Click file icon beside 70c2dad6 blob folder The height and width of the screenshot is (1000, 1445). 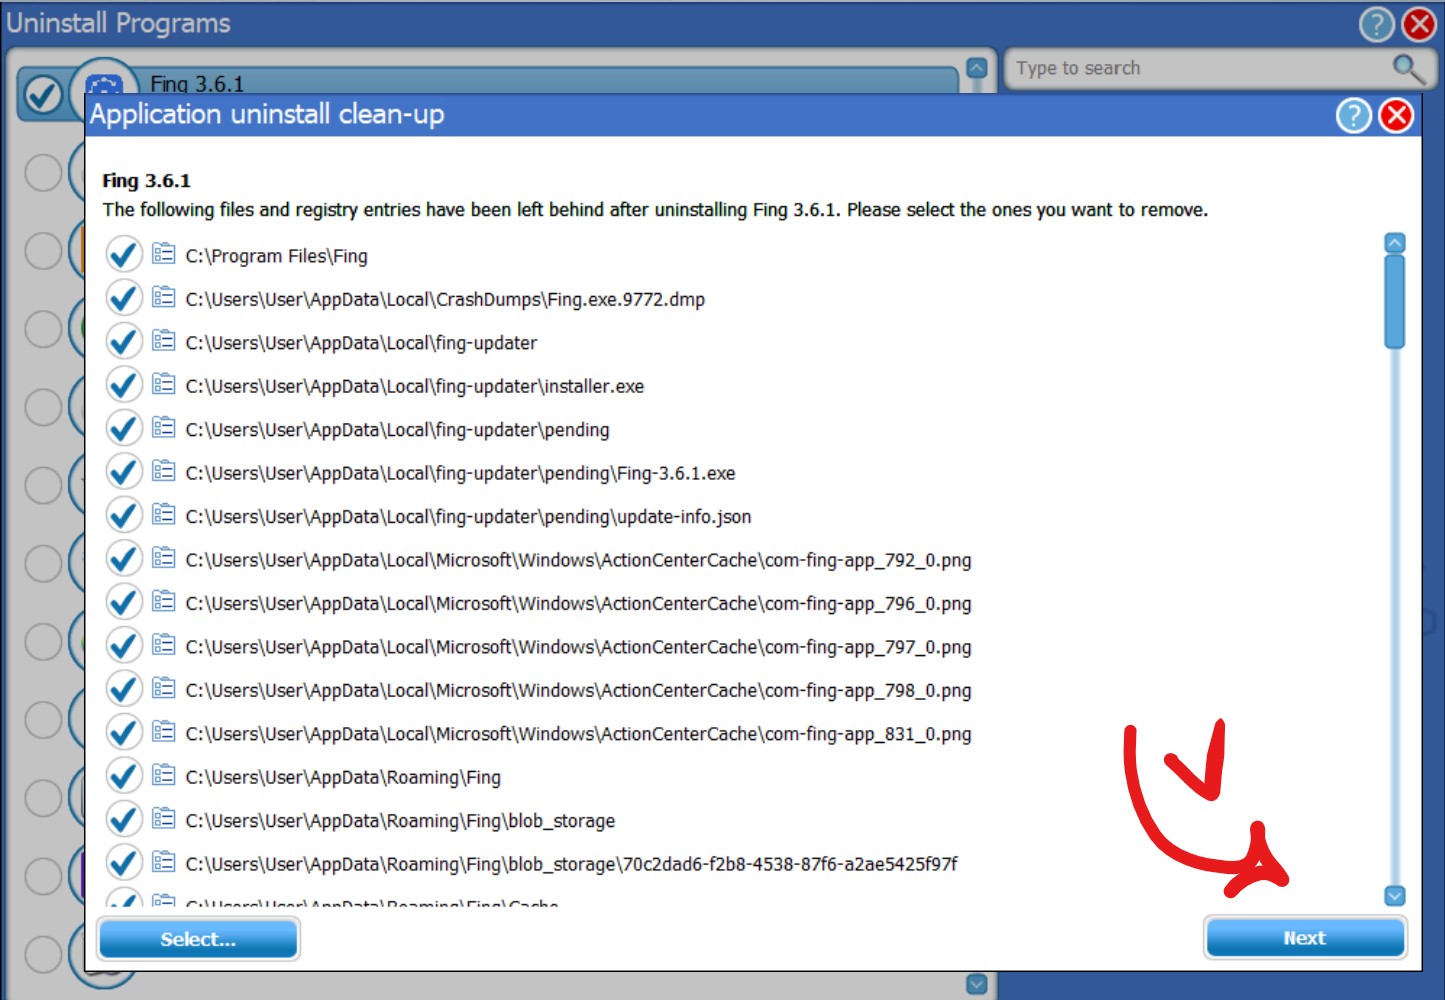[x=164, y=862]
